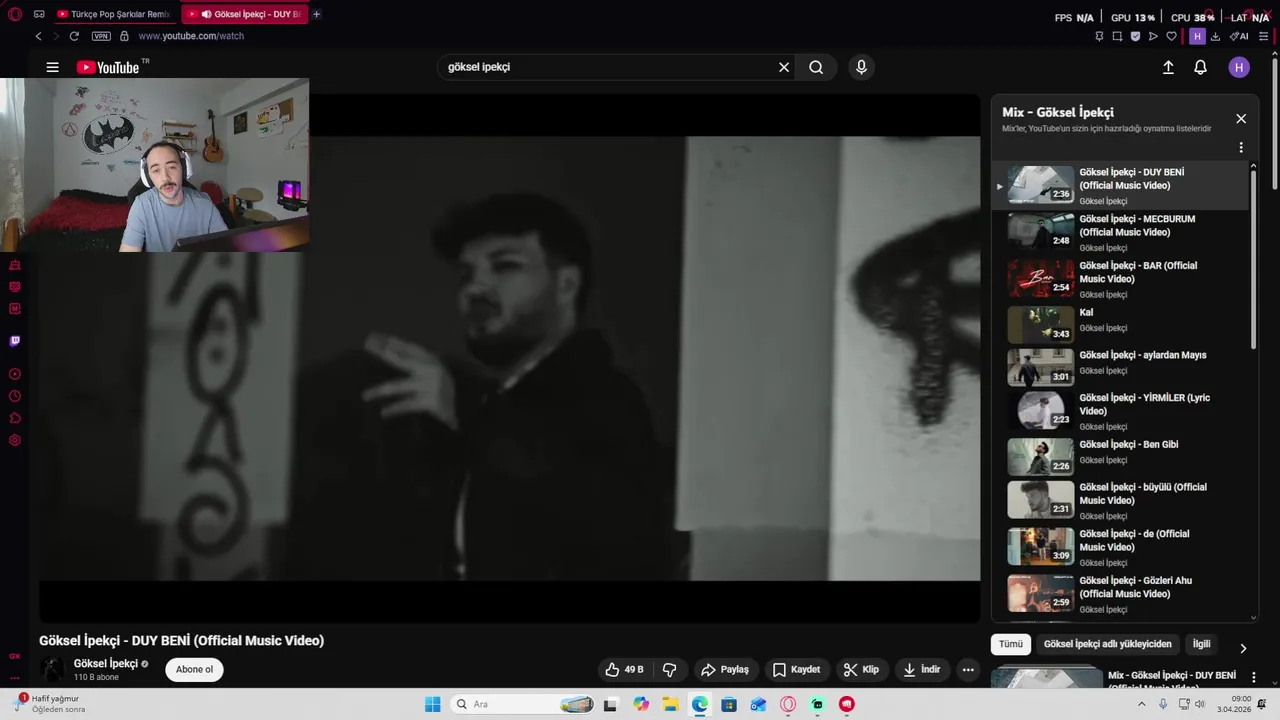Image resolution: width=1280 pixels, height=720 pixels.
Task: Select the Göksel İpekçi - DUY BENİ tab
Action: click(x=244, y=14)
